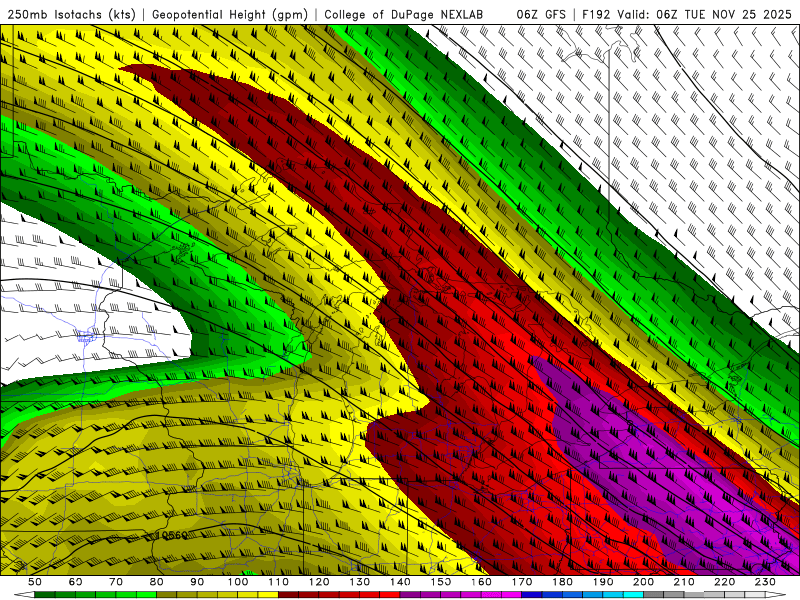Viewport: 800px width, 600px height.
Task: Click the 'College of DuPage NEXLAB' header text
Action: 404,14
